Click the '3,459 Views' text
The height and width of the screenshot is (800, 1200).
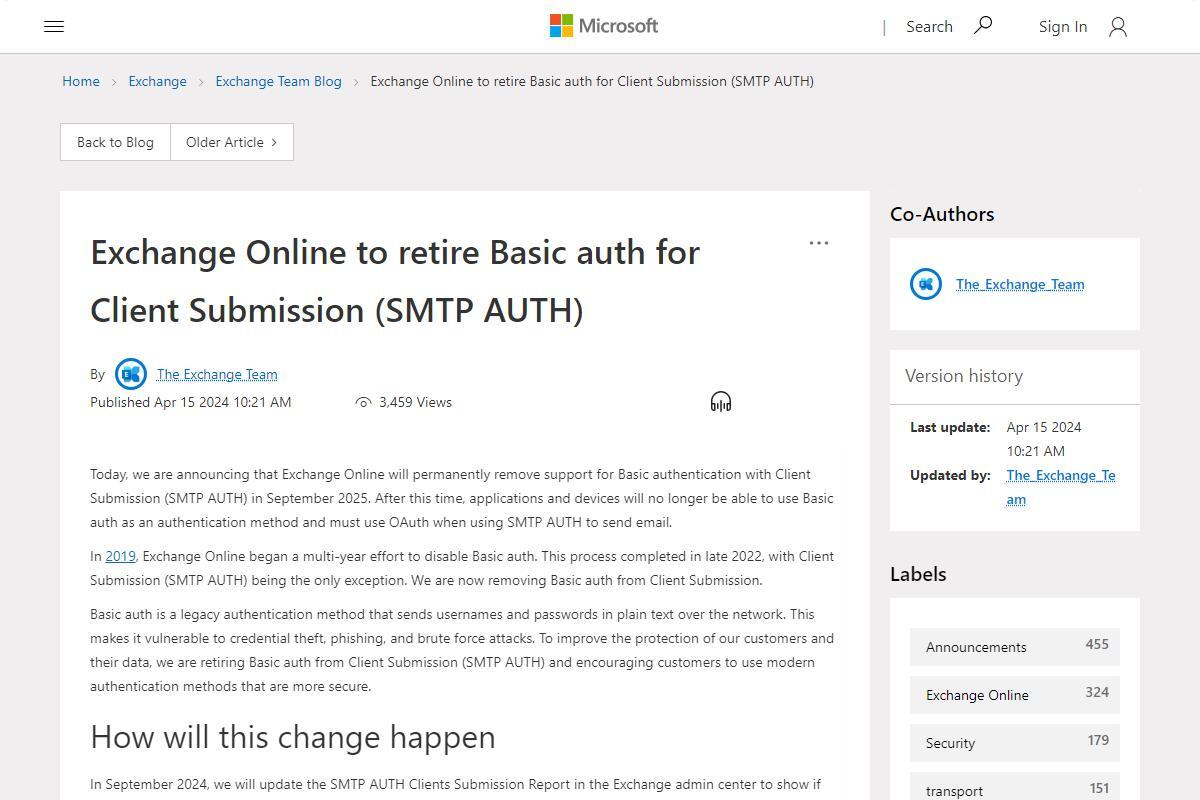click(x=415, y=402)
